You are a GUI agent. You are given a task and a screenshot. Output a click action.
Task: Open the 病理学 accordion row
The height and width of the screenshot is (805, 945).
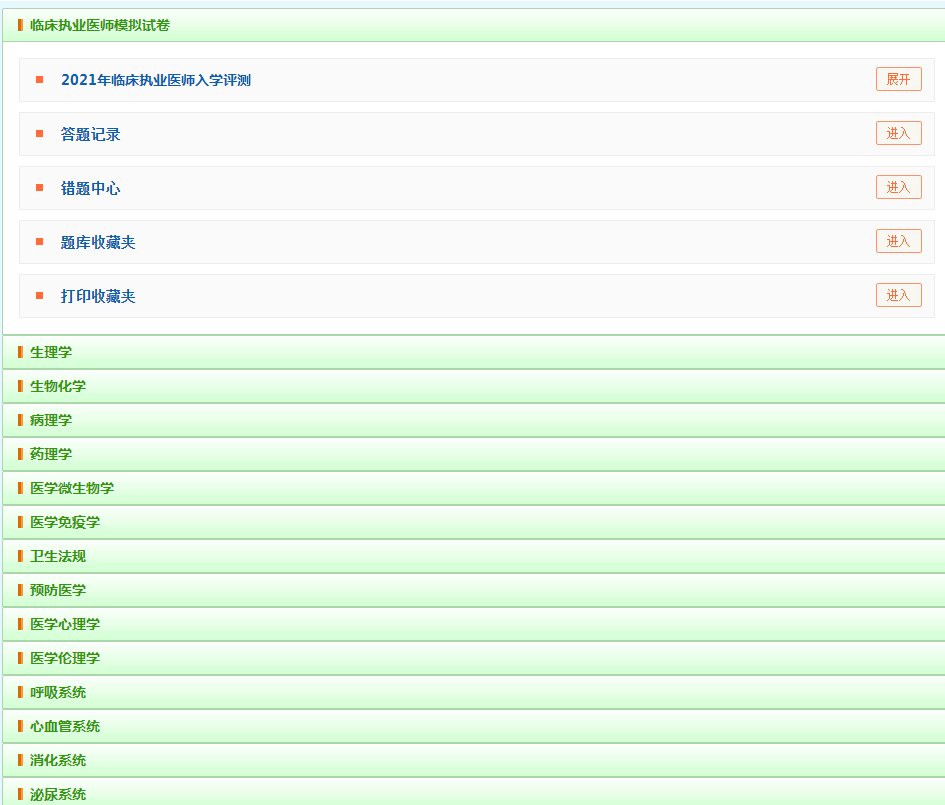[x=51, y=420]
